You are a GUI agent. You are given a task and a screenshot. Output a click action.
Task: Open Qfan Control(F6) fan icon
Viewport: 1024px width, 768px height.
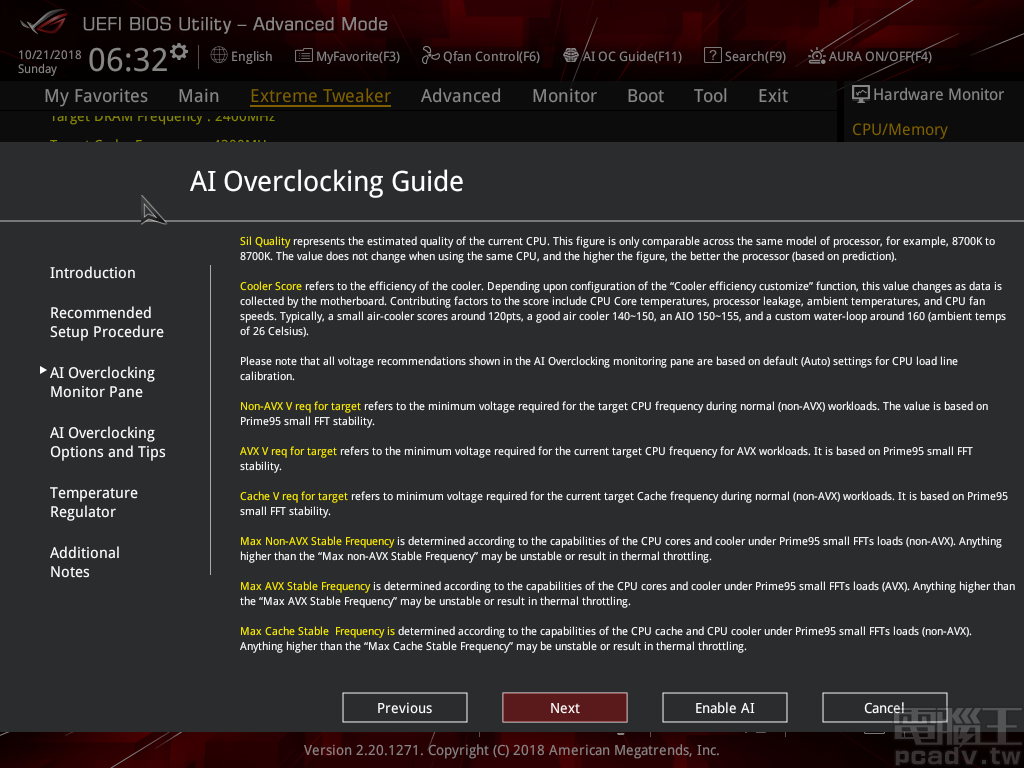[430, 56]
